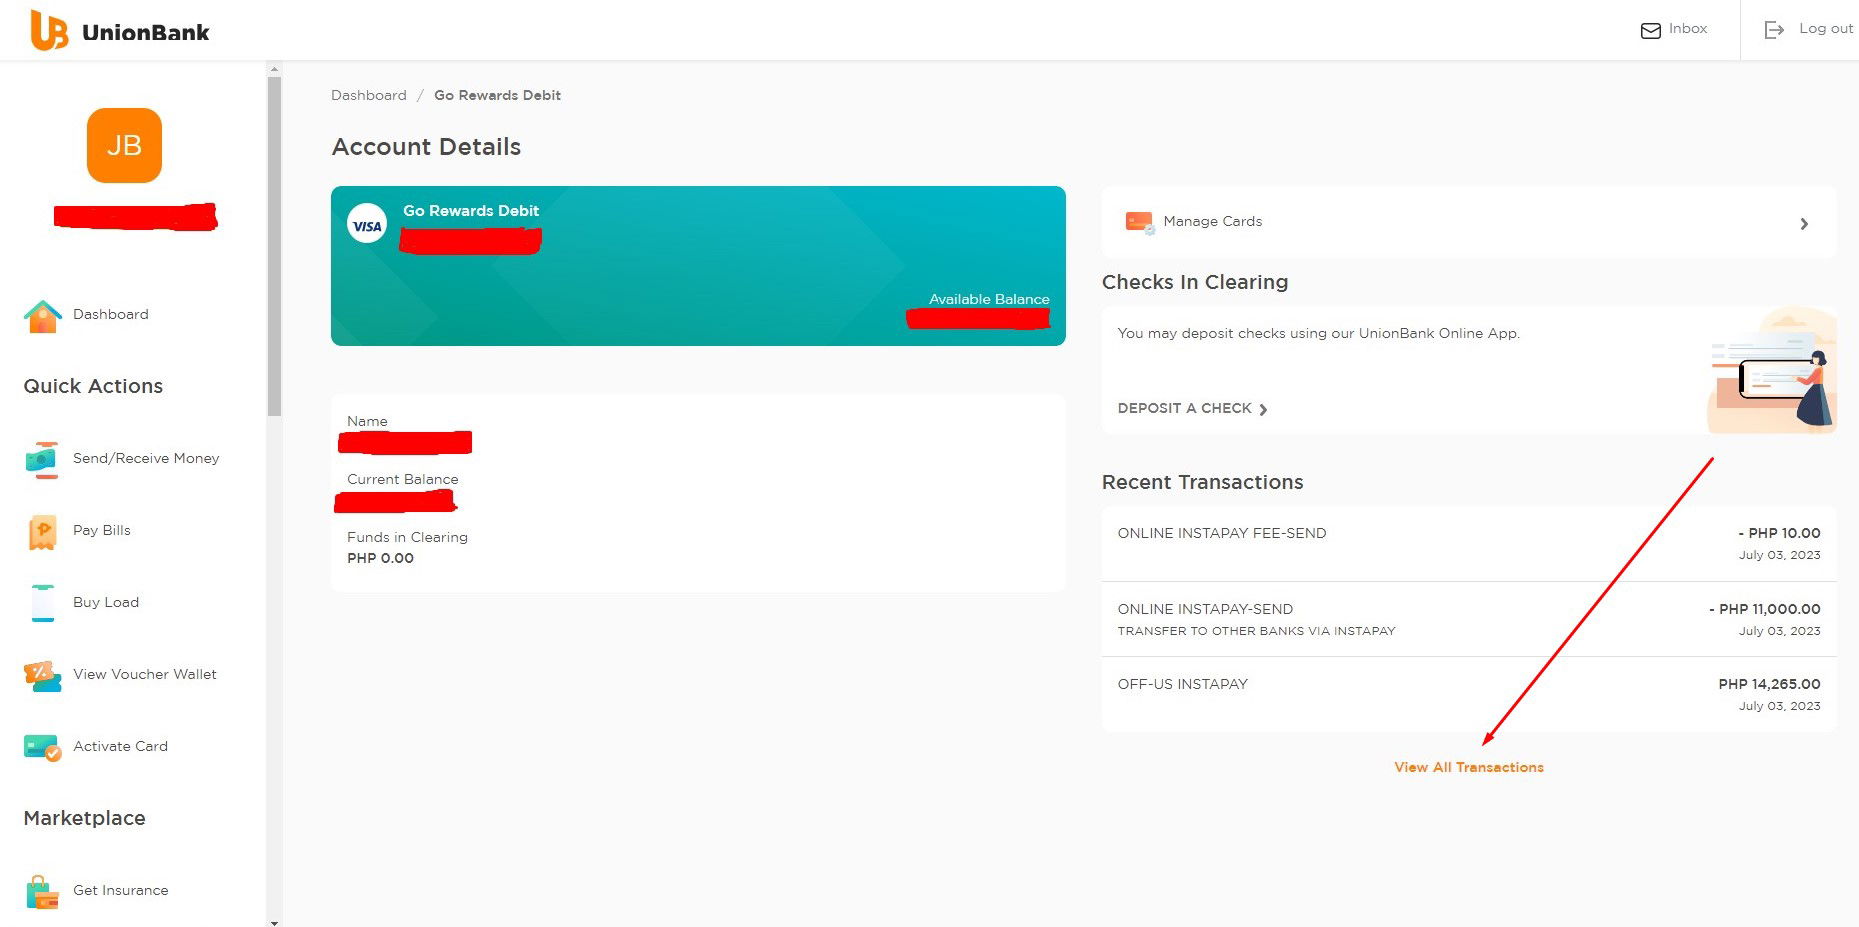The image size is (1859, 927).
Task: Open the Inbox link
Action: pos(1687,29)
